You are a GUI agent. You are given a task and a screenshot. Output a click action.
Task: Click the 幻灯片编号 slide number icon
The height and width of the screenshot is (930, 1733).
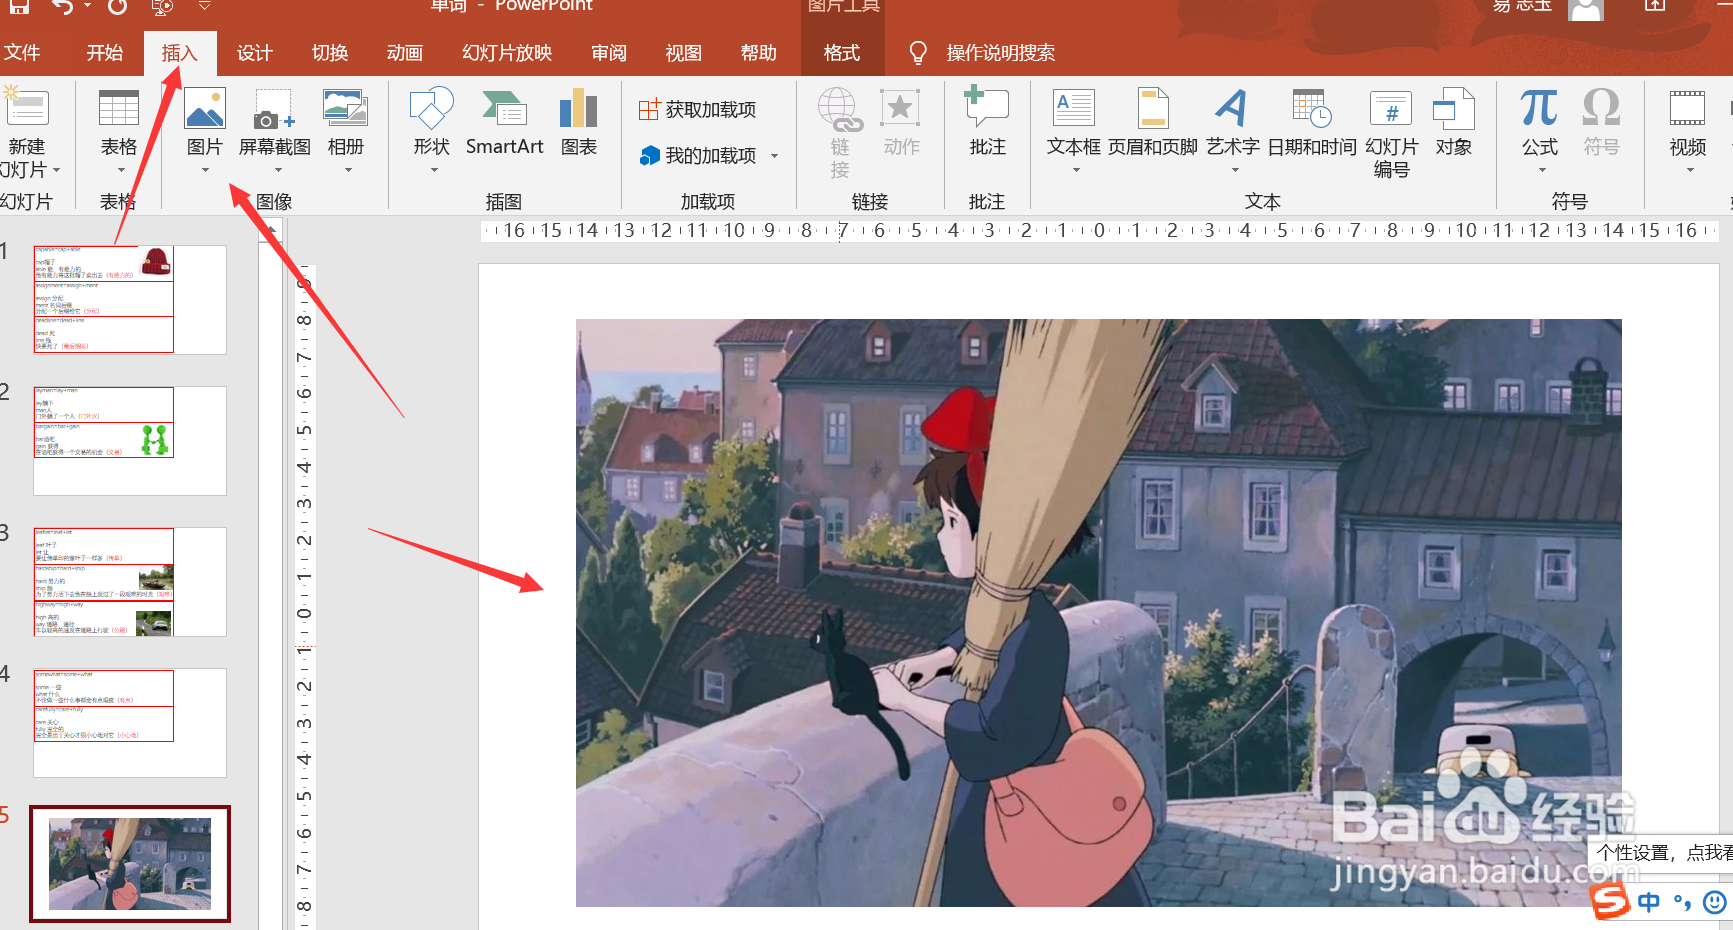(1391, 108)
